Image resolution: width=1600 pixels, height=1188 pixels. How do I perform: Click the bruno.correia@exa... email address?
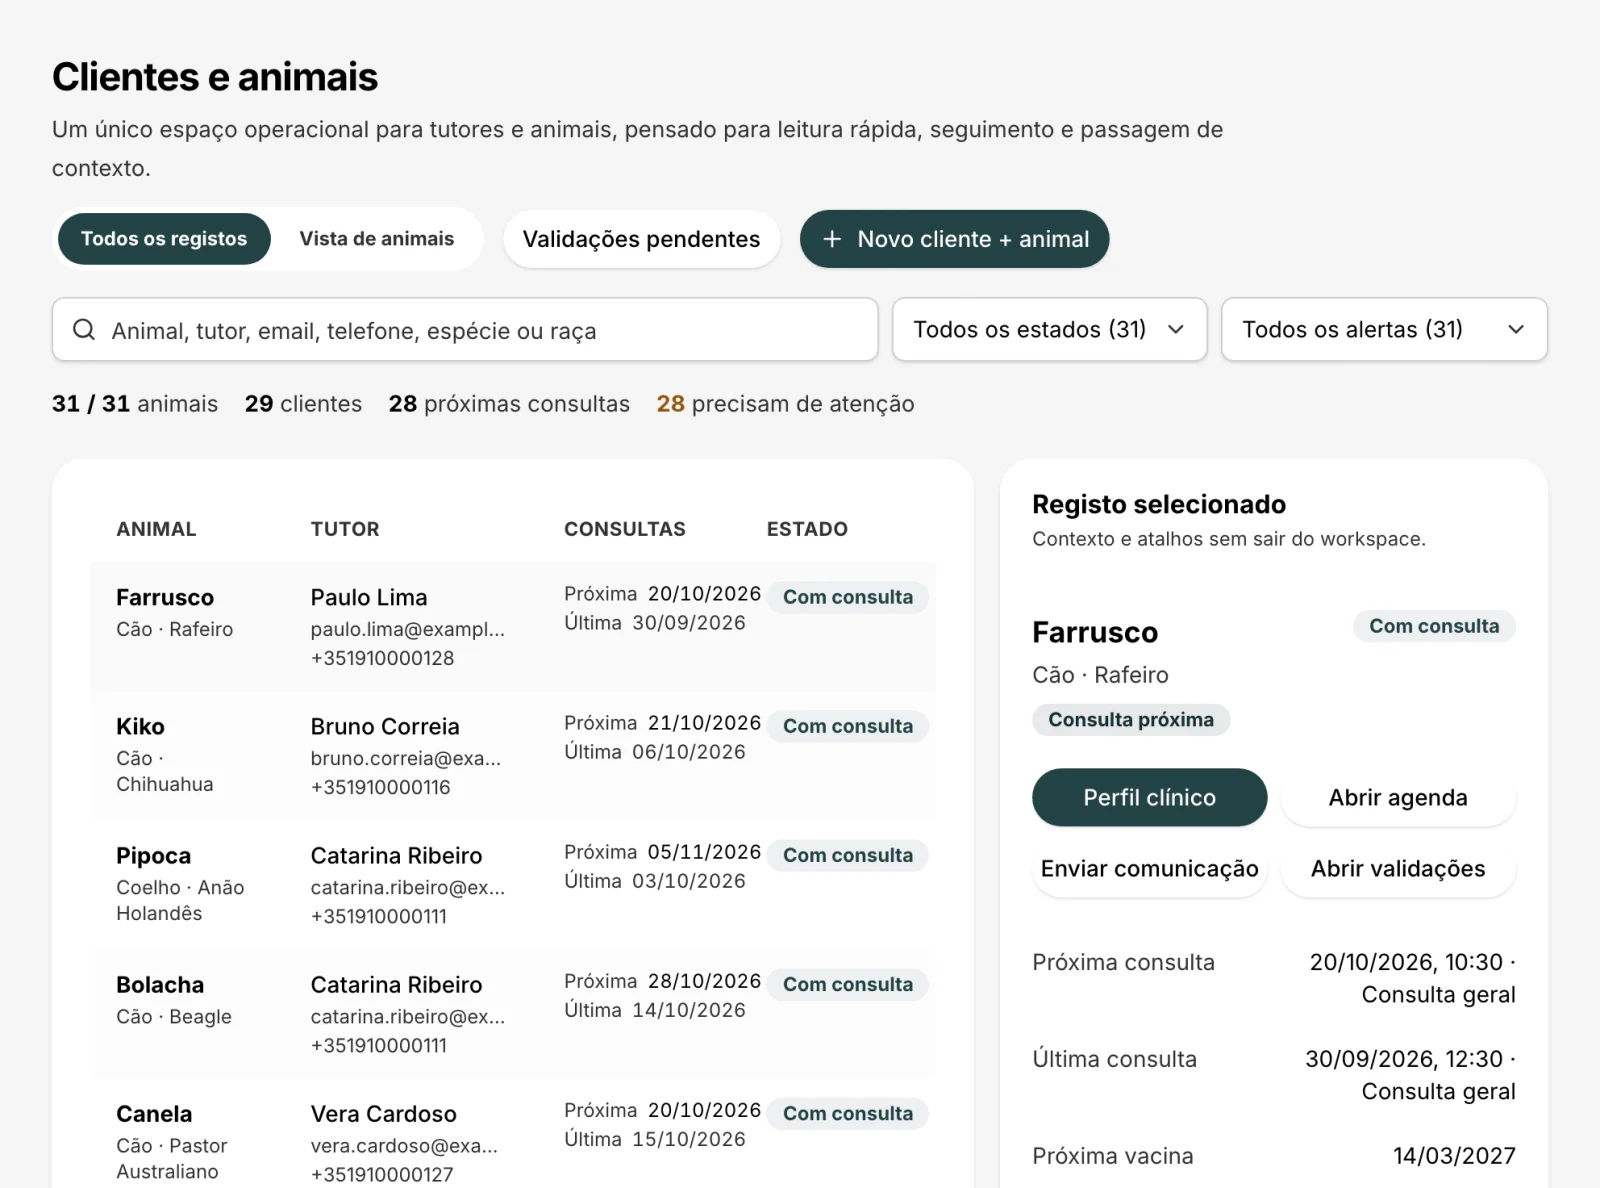[406, 758]
